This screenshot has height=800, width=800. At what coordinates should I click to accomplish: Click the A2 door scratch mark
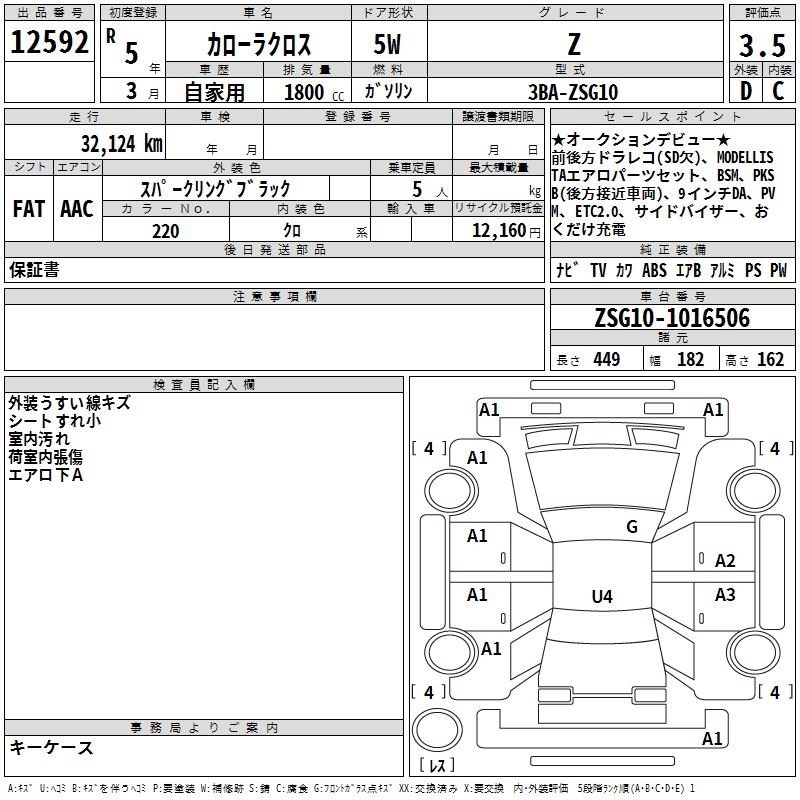click(x=725, y=561)
